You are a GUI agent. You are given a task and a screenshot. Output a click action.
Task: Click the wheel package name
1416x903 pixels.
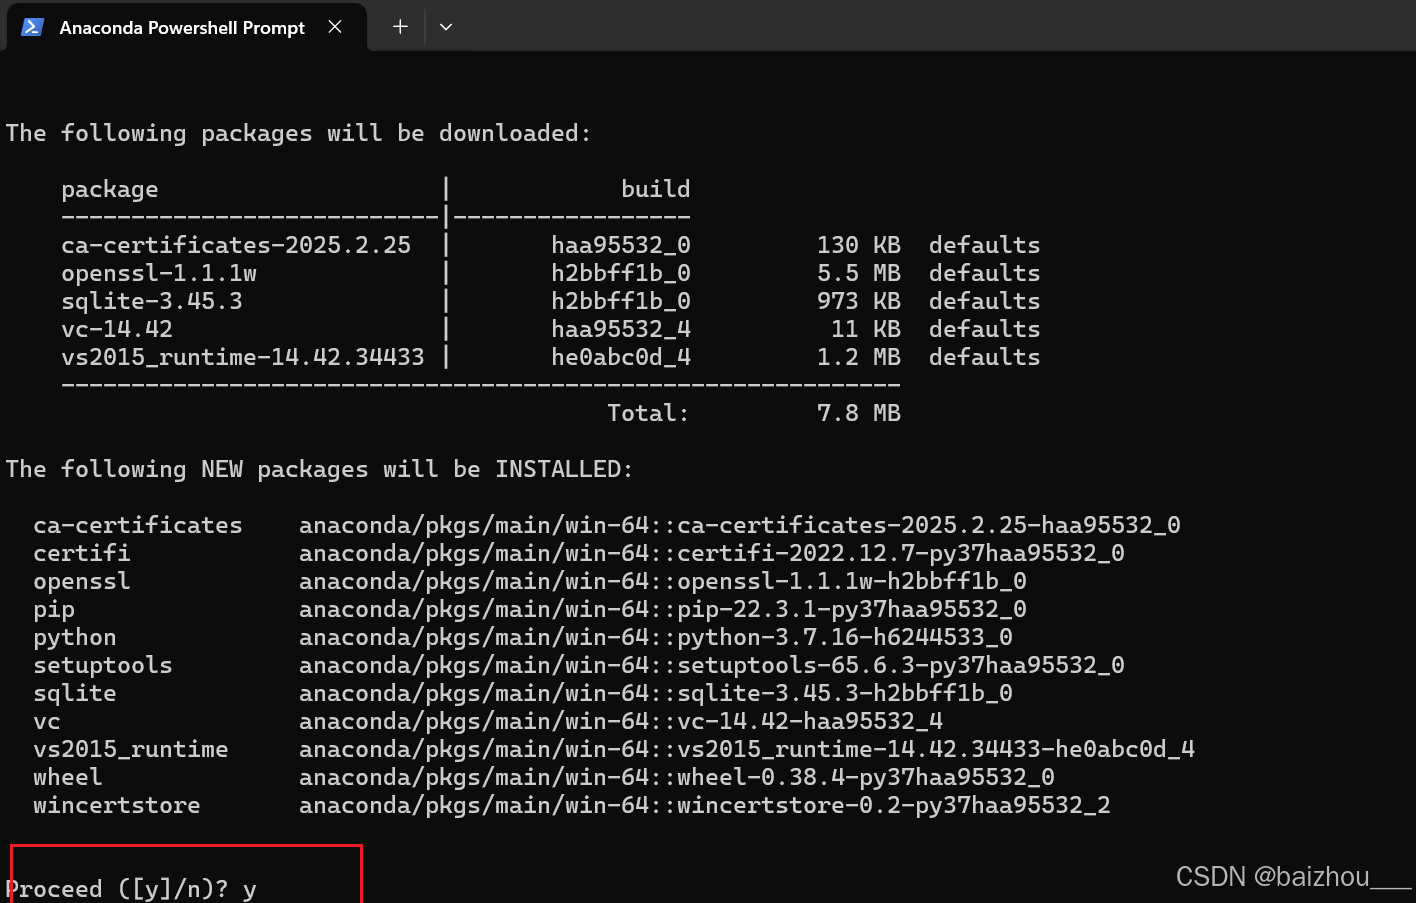[x=67, y=776]
